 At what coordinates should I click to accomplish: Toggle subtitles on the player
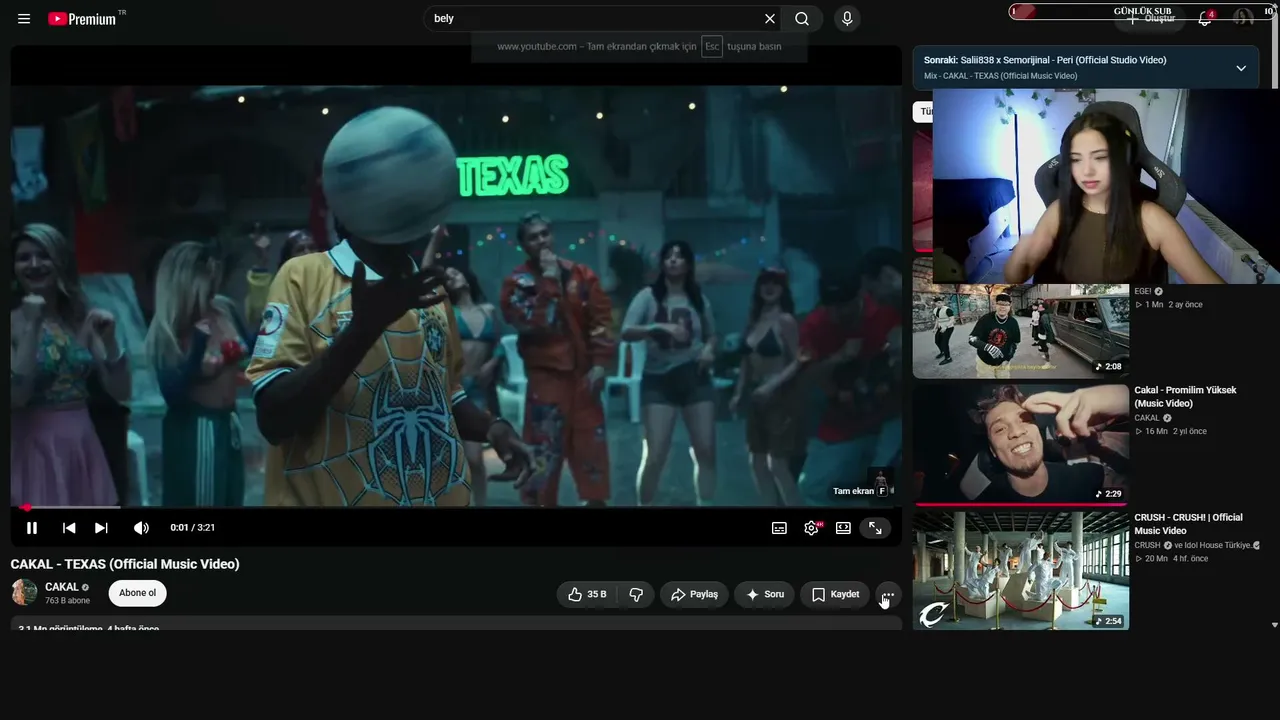tap(779, 528)
